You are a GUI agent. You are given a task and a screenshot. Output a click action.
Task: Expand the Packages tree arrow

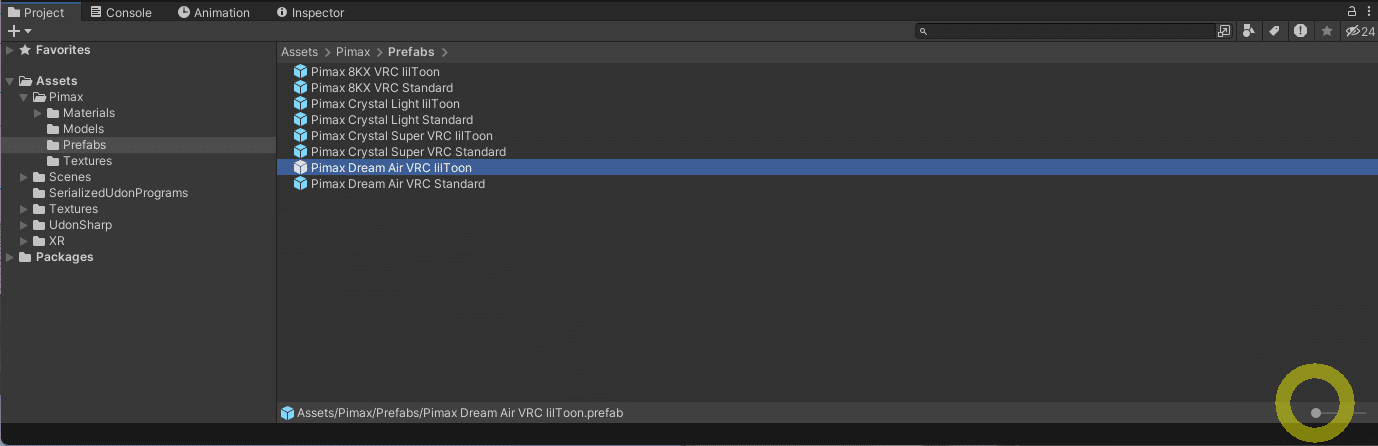pos(10,257)
